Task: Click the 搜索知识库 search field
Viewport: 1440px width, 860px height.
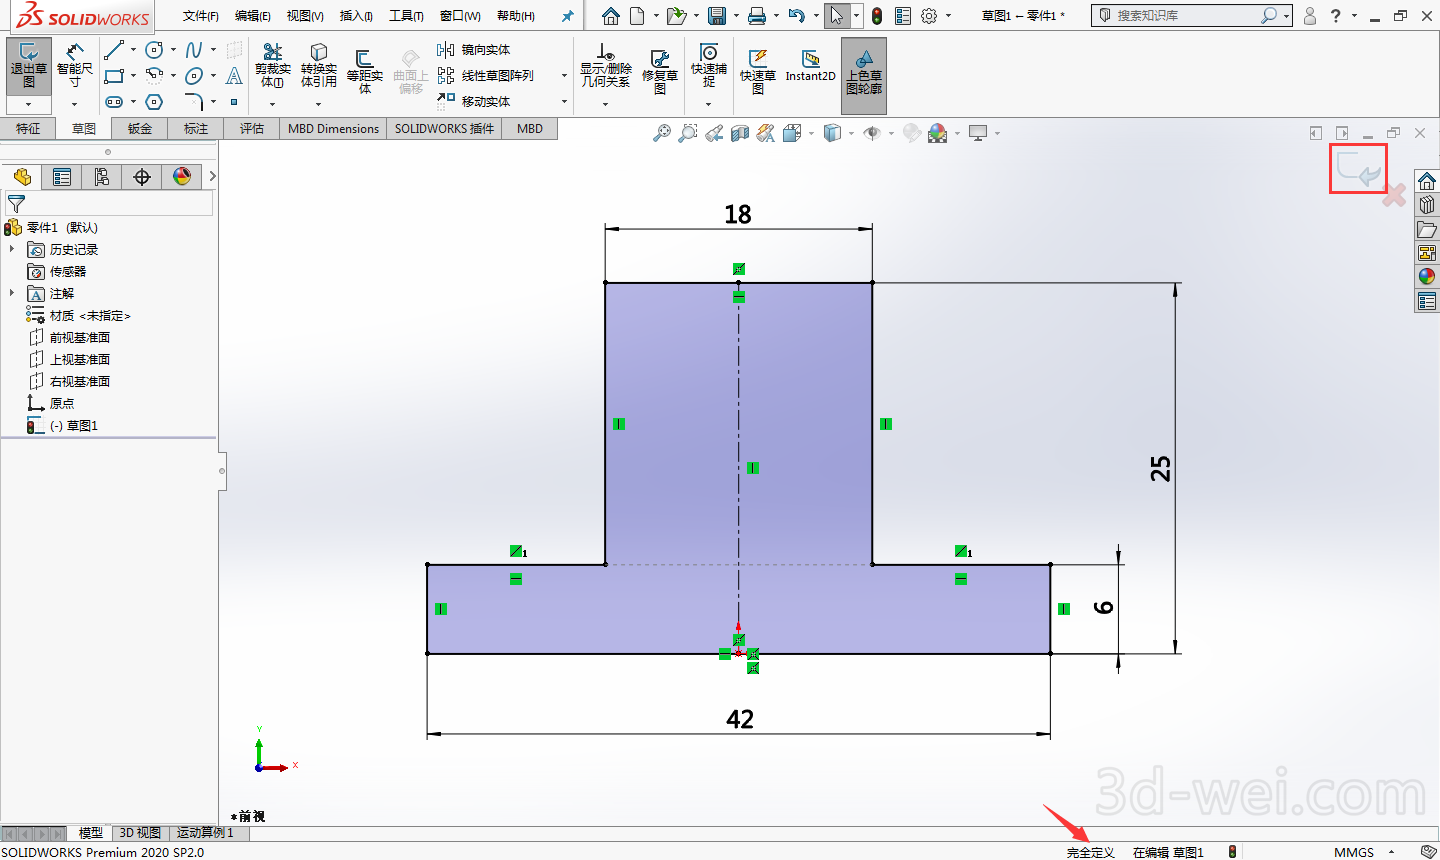Action: [x=1185, y=16]
